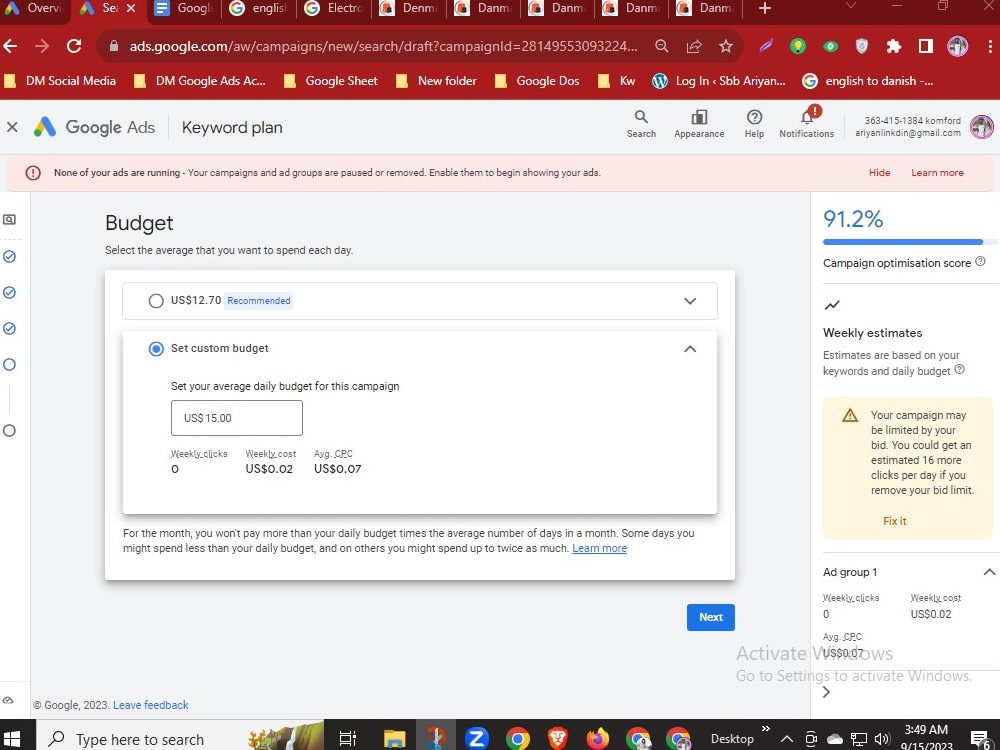Open the Google Sheet bookmark folder
This screenshot has width=1000, height=750.
332,81
